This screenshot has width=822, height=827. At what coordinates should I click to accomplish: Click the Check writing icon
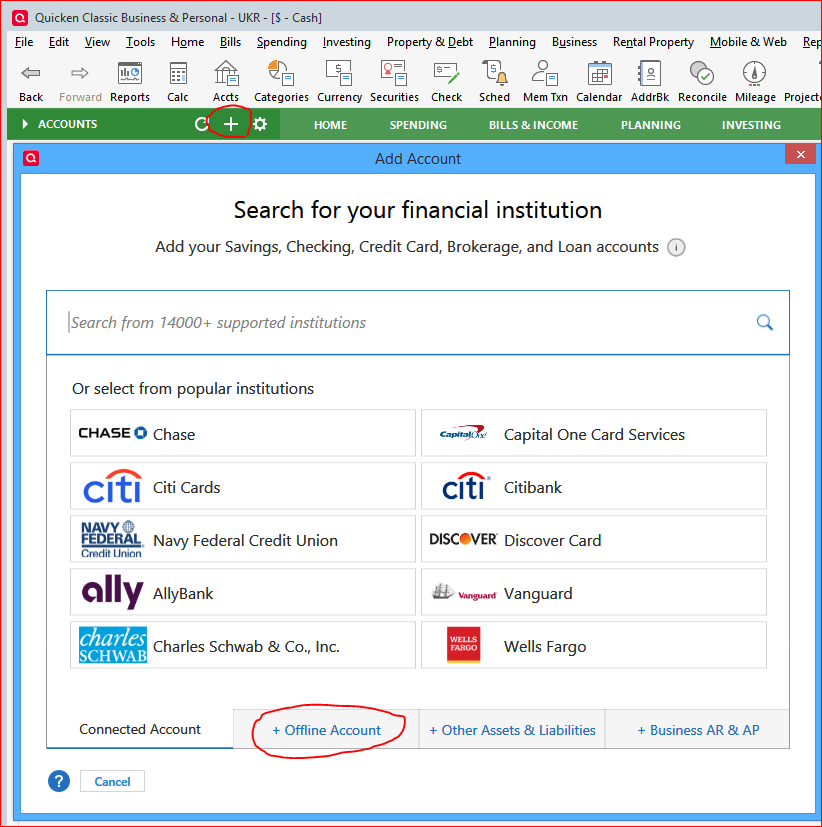[x=446, y=81]
